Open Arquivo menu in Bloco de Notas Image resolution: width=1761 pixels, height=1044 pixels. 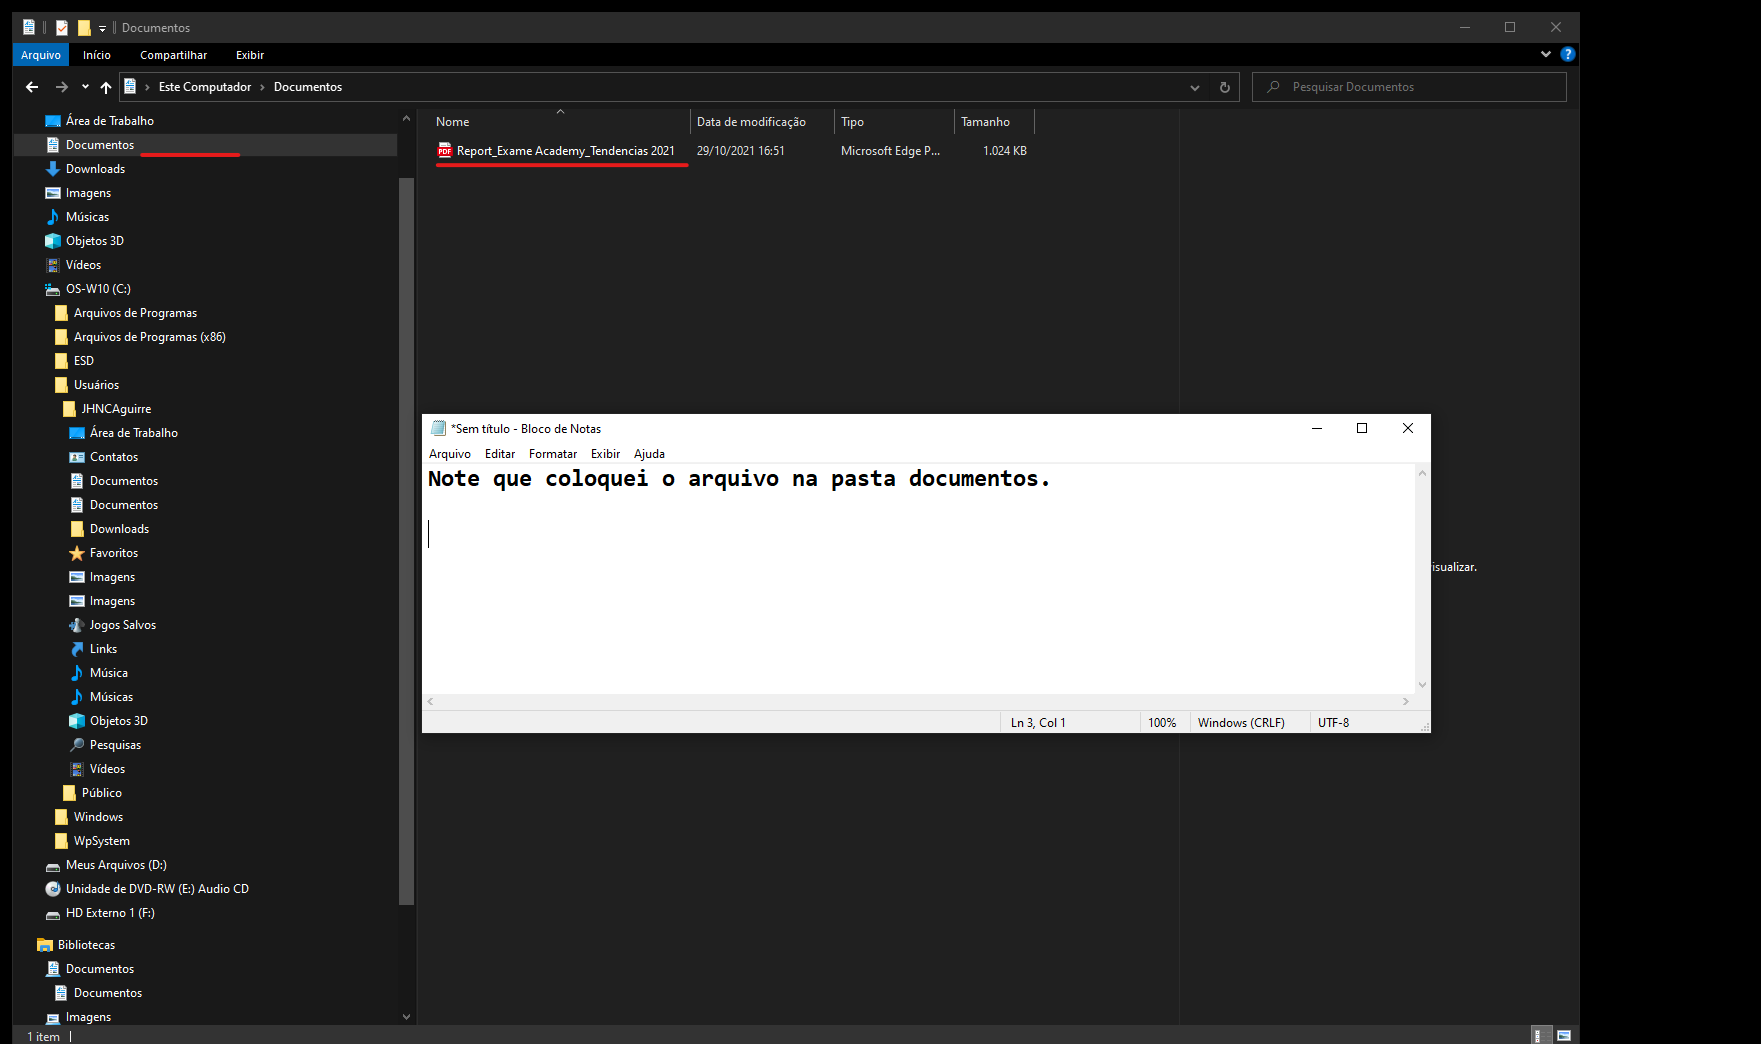point(450,454)
